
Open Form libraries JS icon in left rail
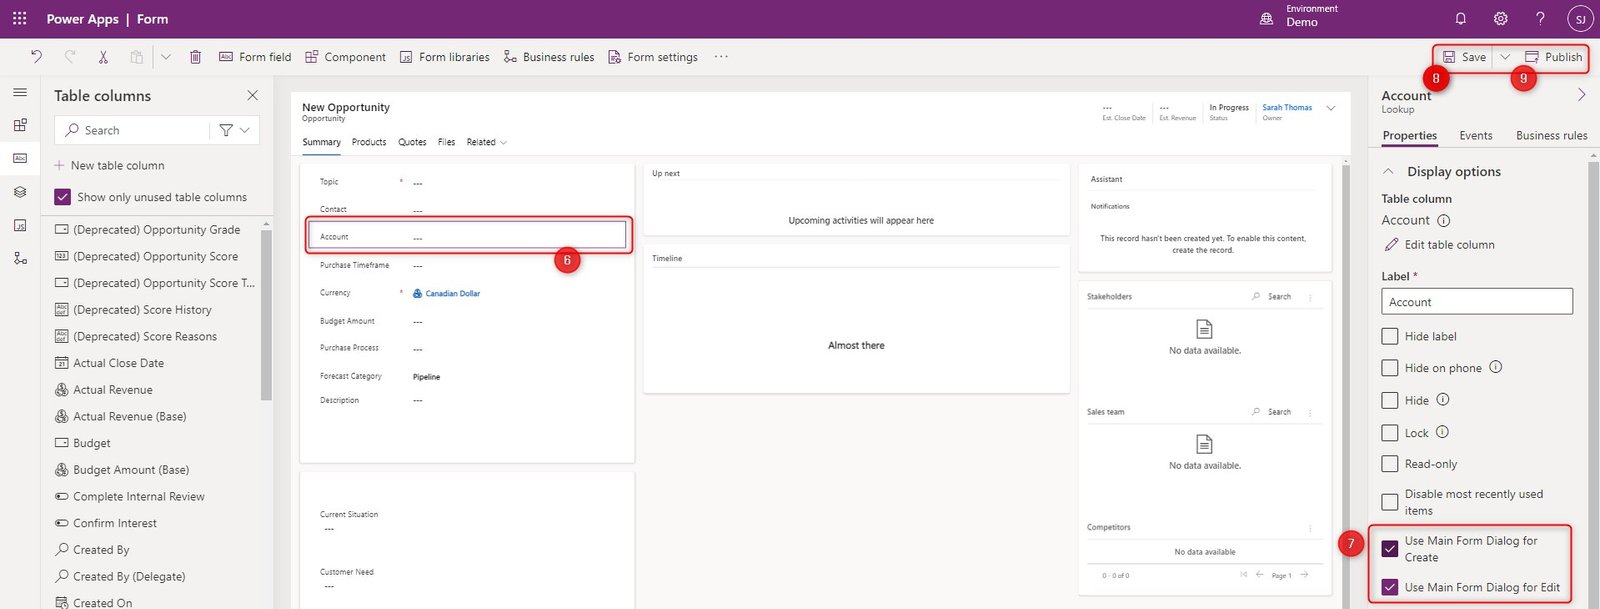point(20,225)
